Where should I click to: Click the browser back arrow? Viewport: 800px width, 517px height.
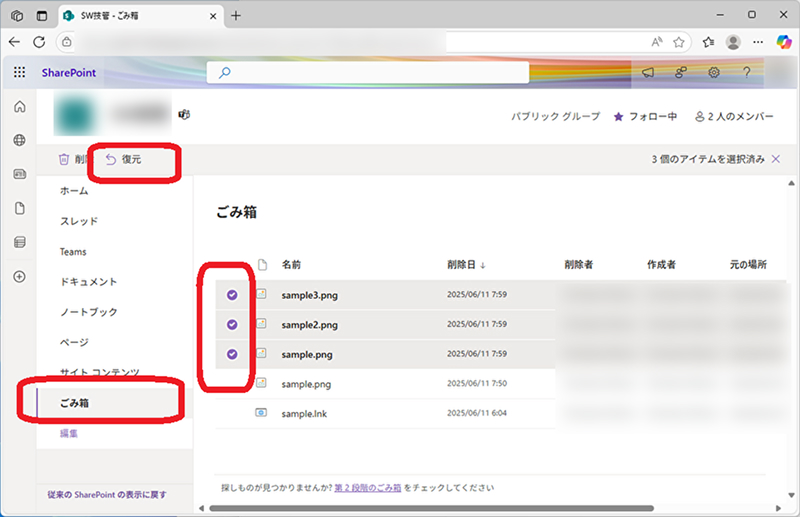coord(14,42)
